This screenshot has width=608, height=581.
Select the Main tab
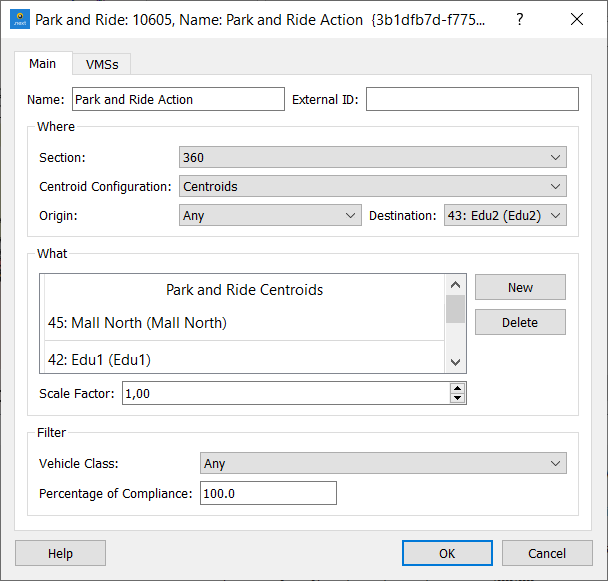(43, 63)
